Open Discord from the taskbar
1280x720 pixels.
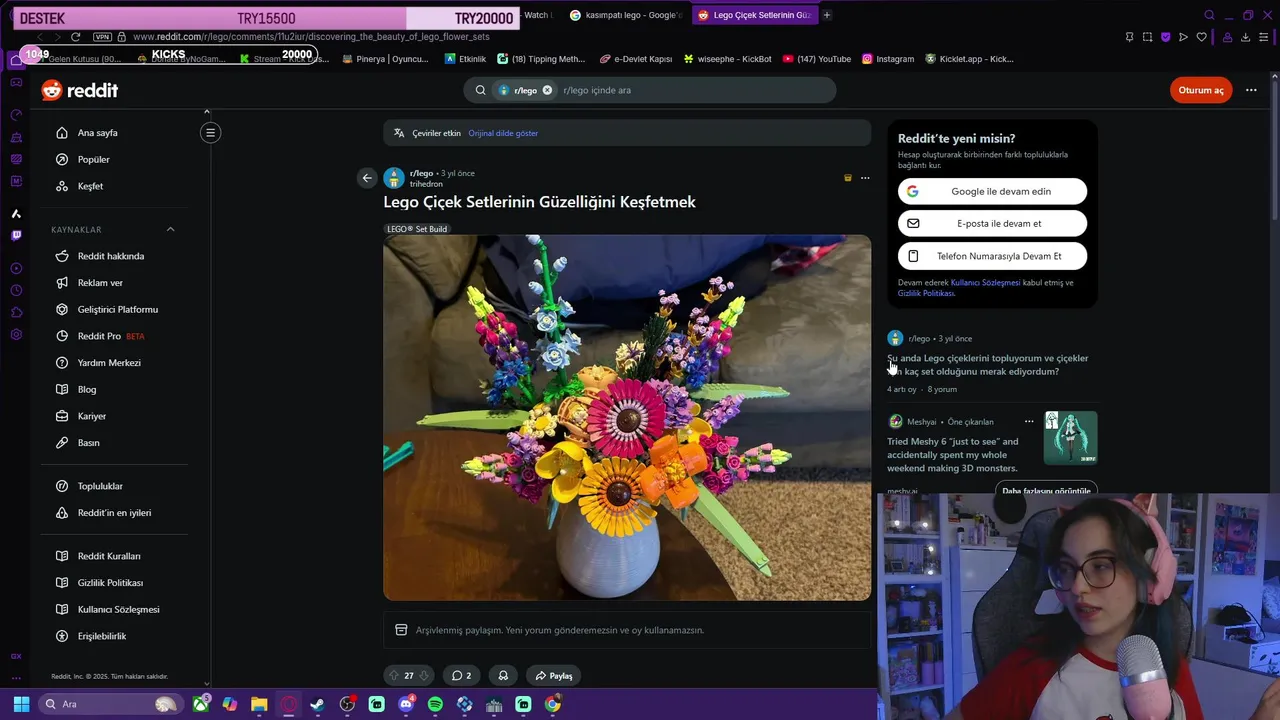(x=406, y=704)
